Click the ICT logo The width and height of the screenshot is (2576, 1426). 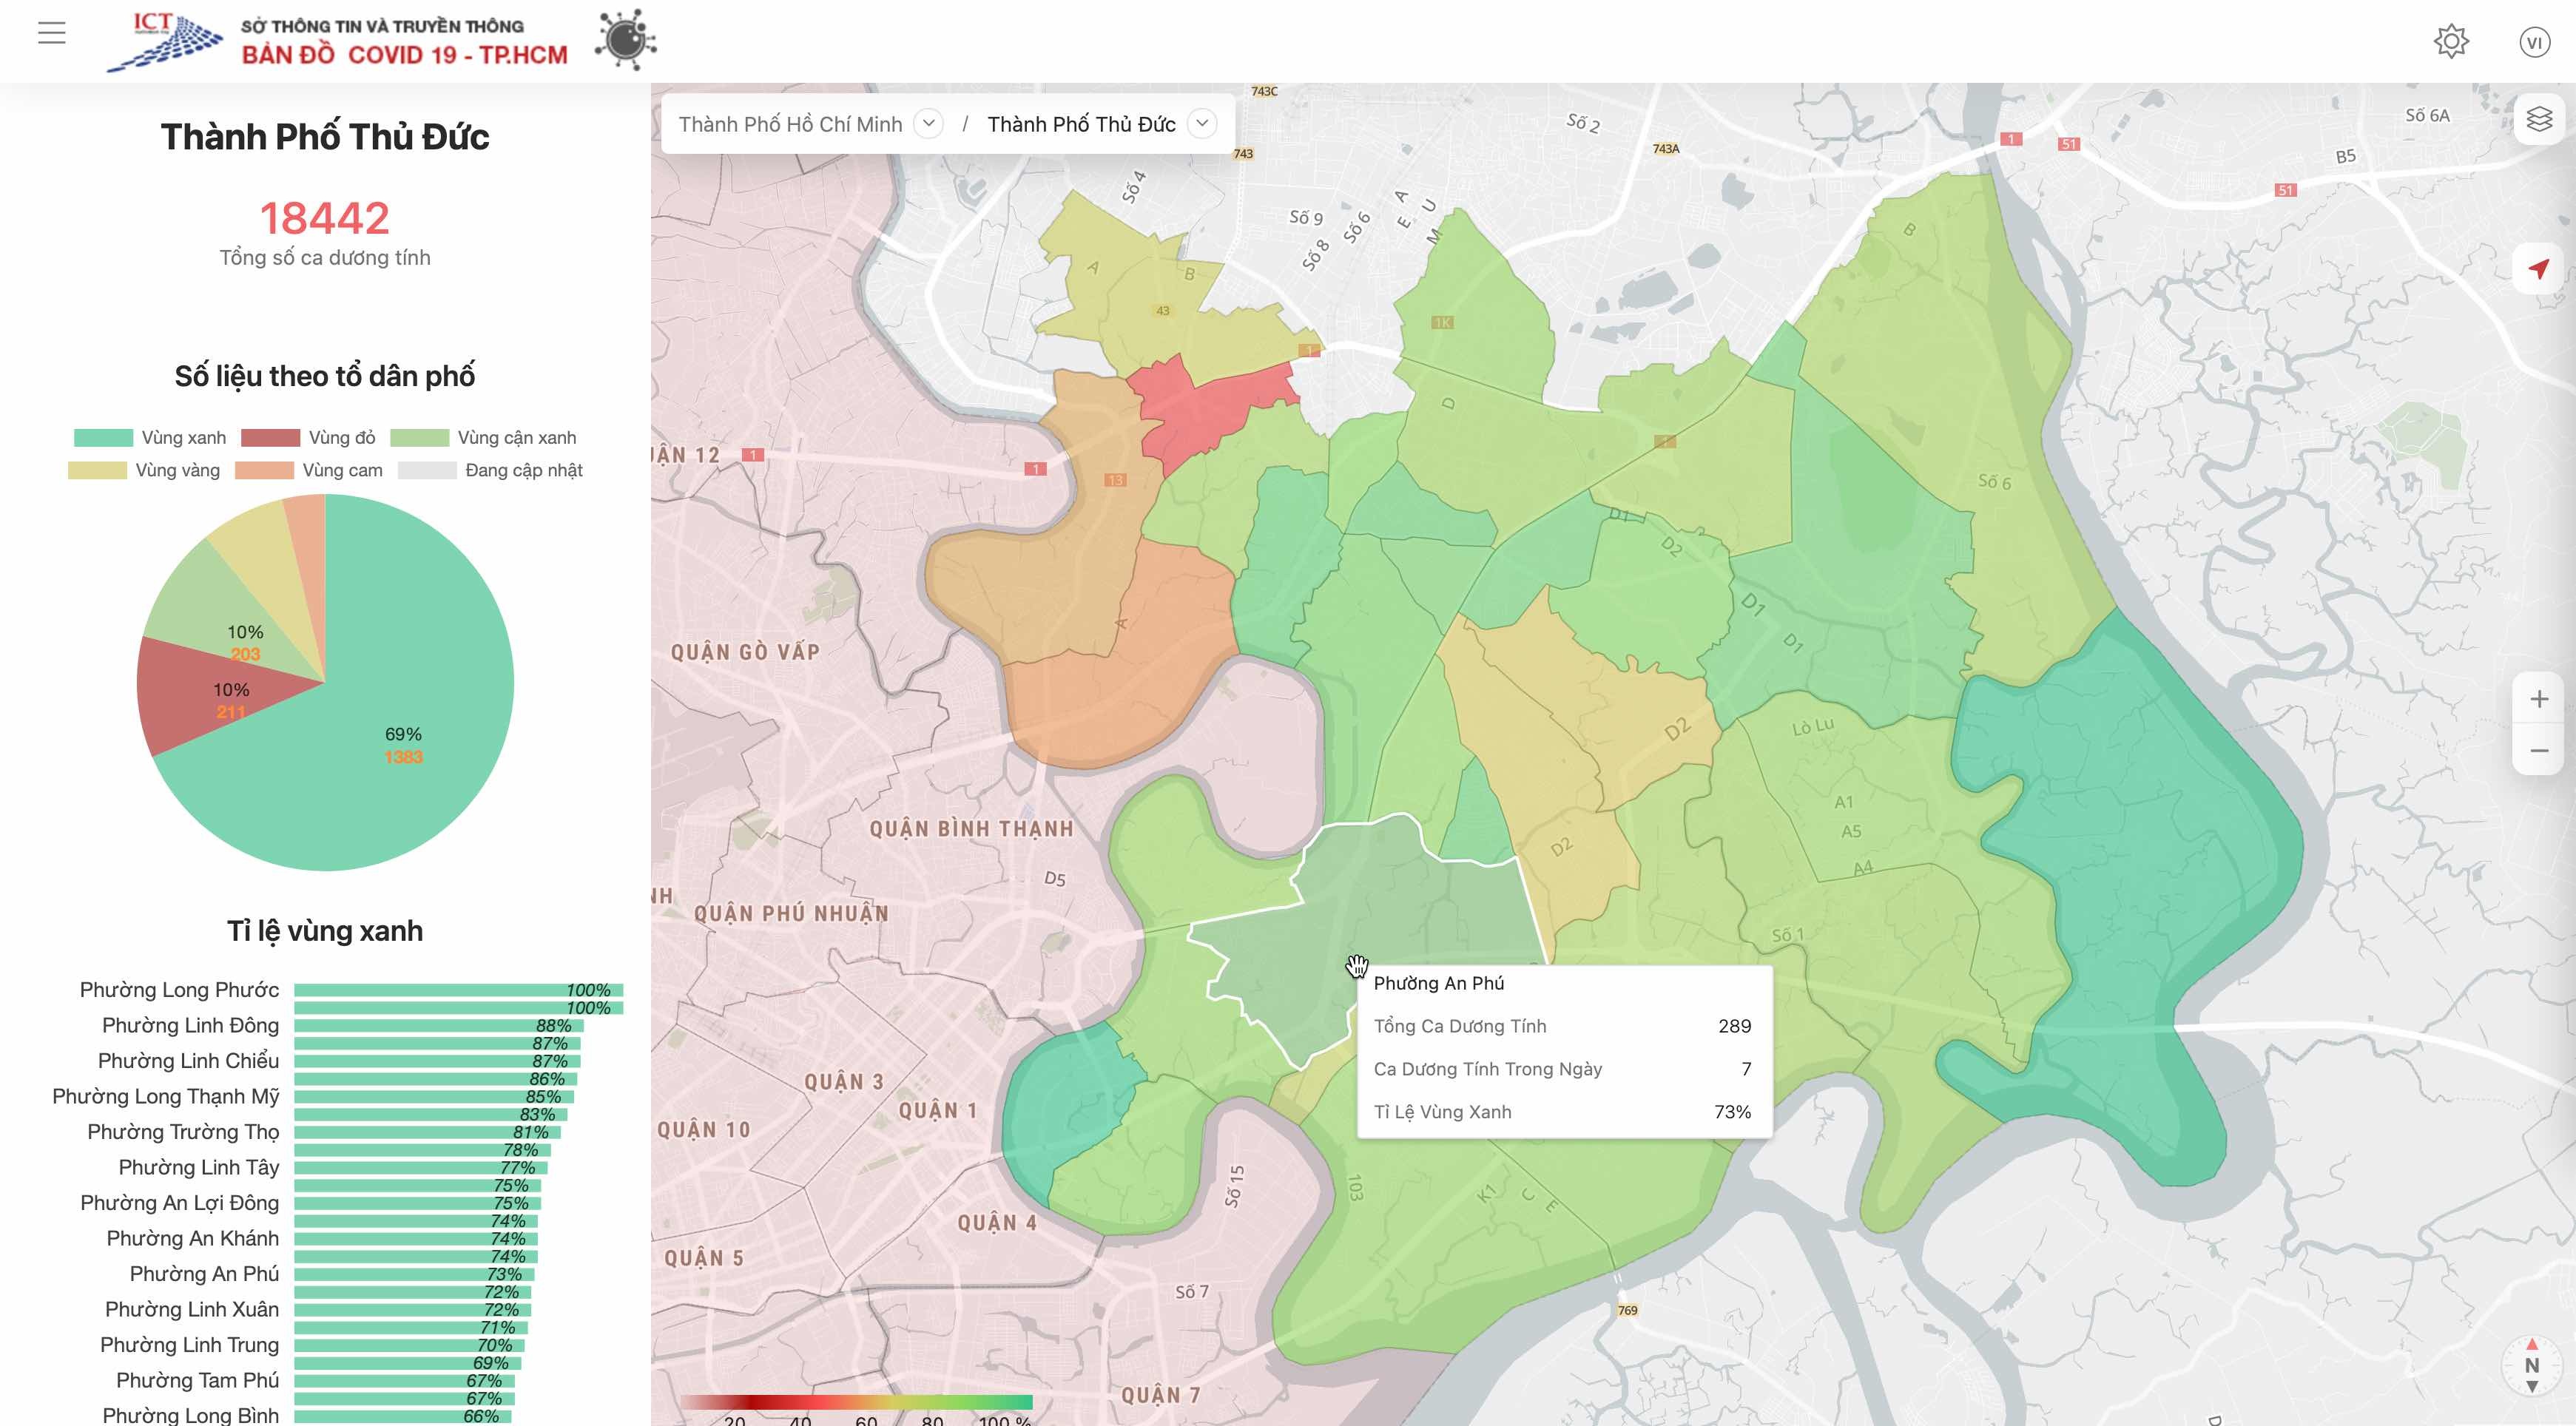pos(166,42)
